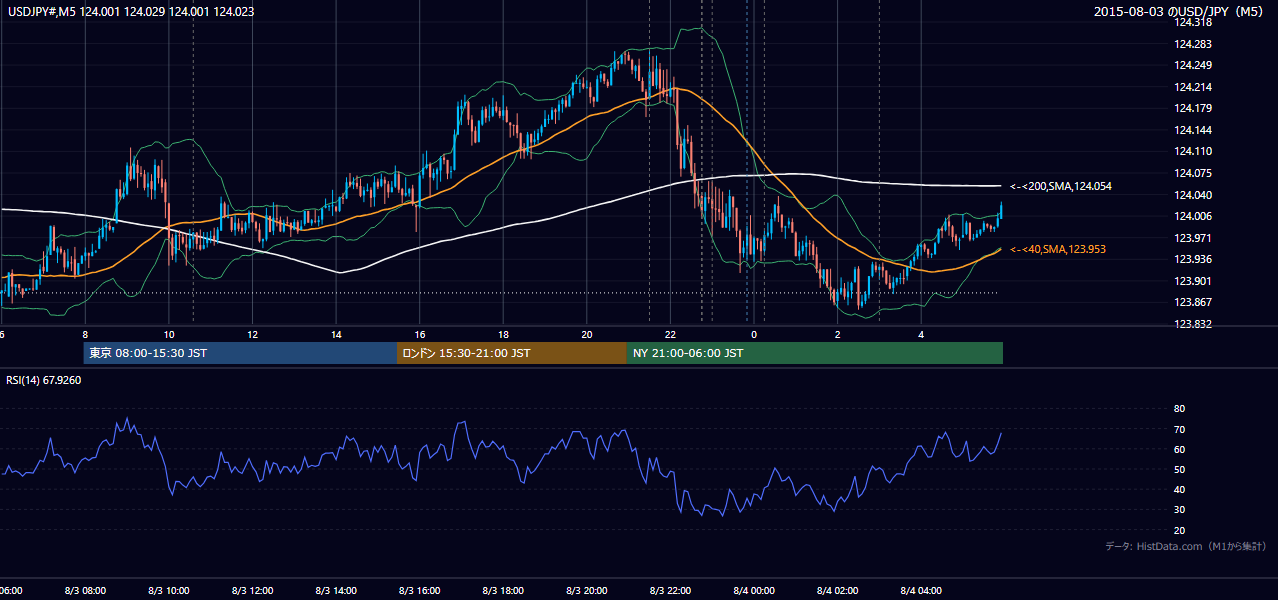Click the 200 SMA 124.054 line label
The width and height of the screenshot is (1278, 600).
point(1061,186)
